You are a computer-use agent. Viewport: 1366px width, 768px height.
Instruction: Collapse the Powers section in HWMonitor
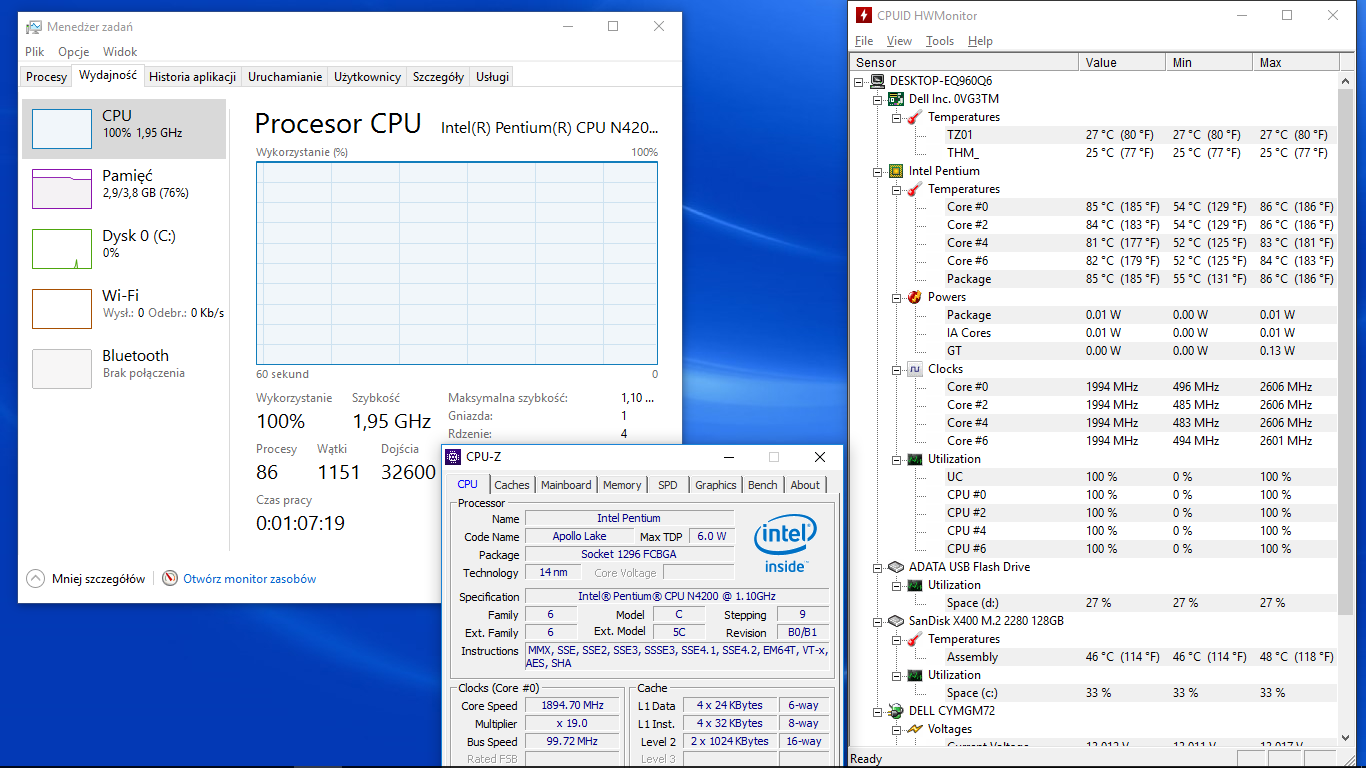tap(897, 297)
